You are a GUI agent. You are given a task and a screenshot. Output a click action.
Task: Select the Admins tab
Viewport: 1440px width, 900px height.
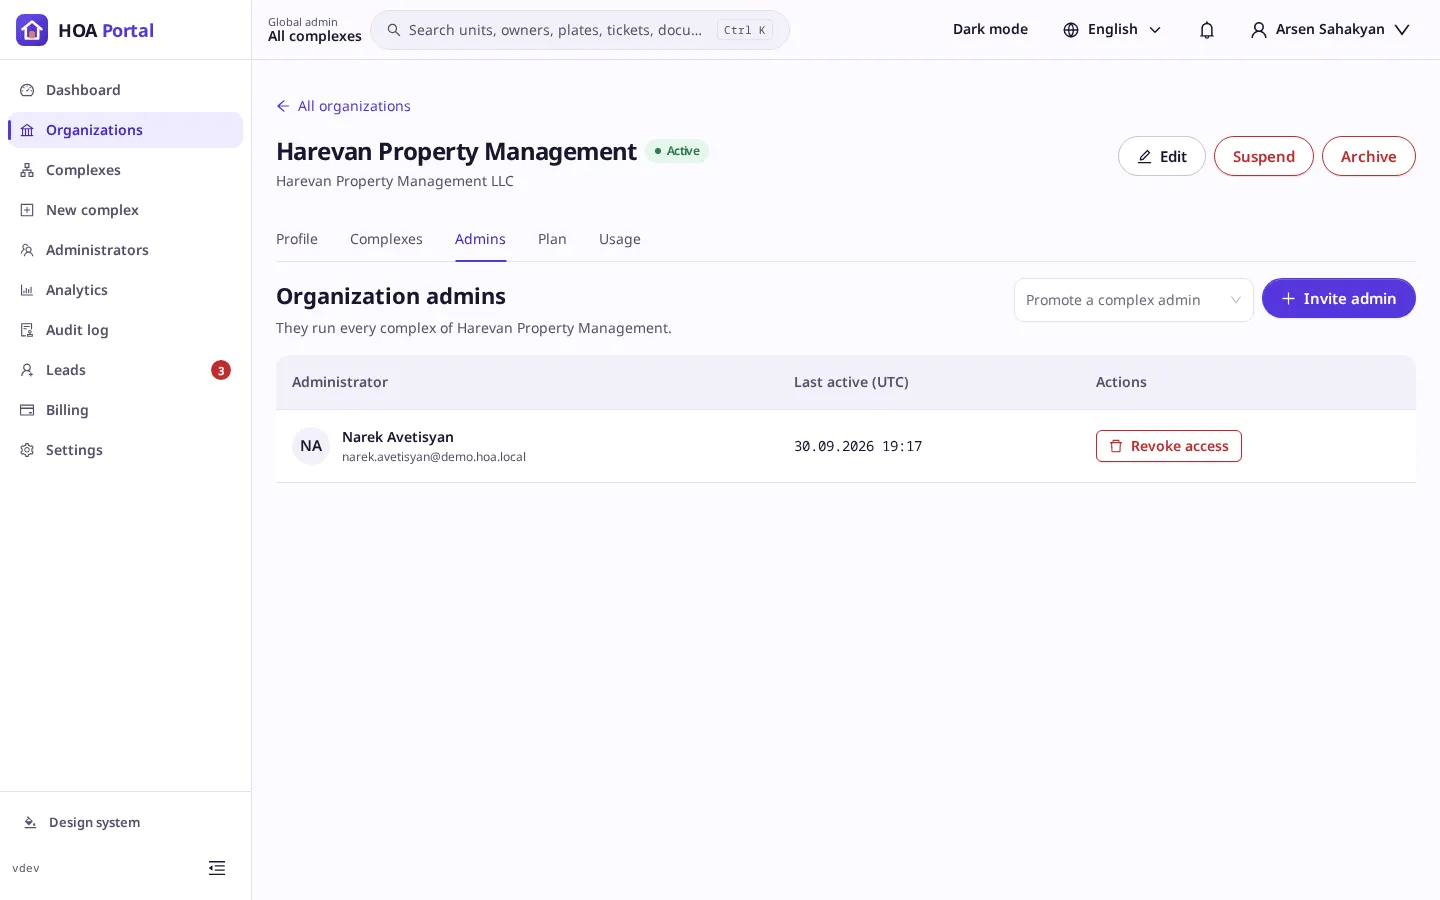(480, 239)
